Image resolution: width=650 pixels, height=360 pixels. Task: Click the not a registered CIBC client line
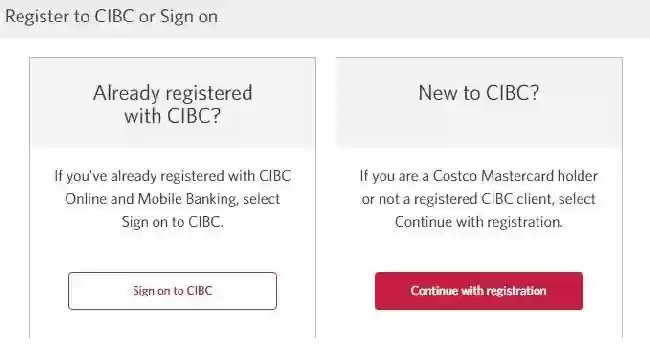479,199
